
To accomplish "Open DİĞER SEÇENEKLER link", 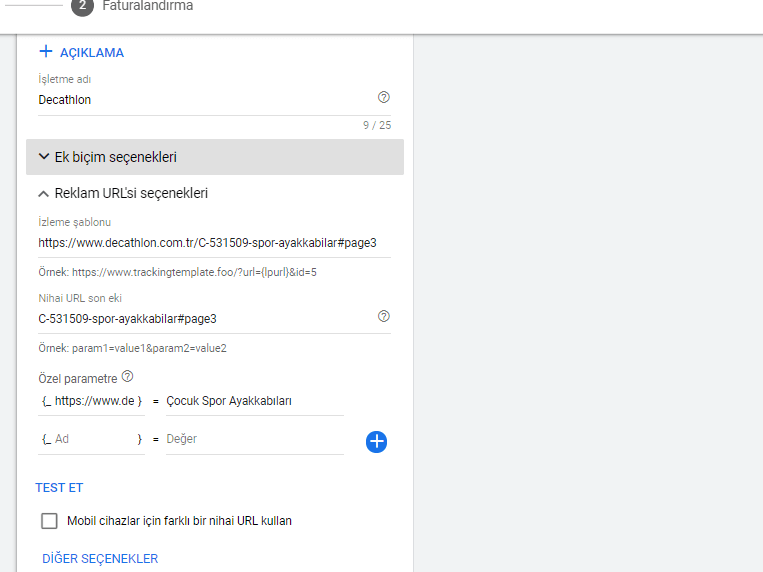I will click(x=100, y=559).
